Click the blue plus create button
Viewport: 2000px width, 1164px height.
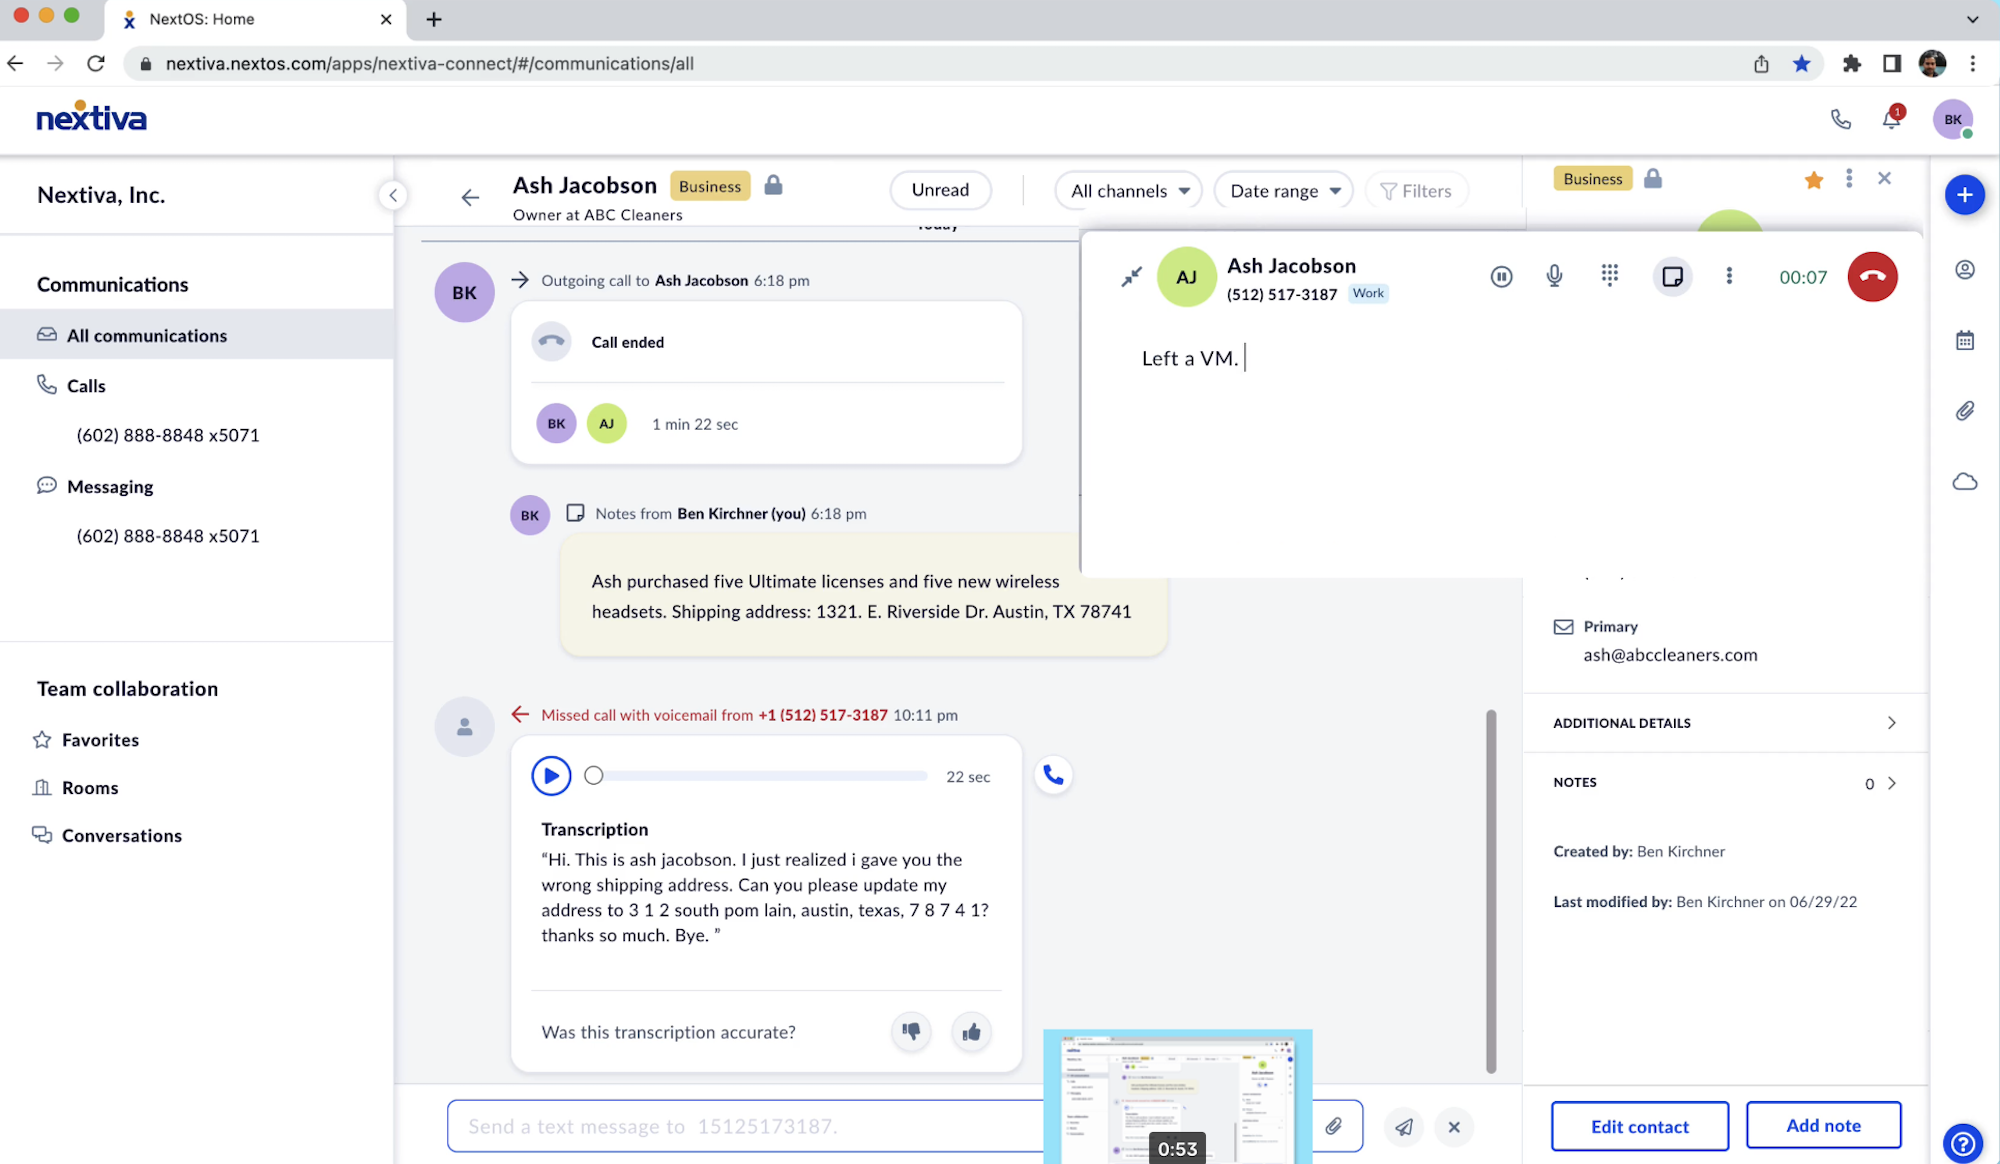click(x=1964, y=195)
